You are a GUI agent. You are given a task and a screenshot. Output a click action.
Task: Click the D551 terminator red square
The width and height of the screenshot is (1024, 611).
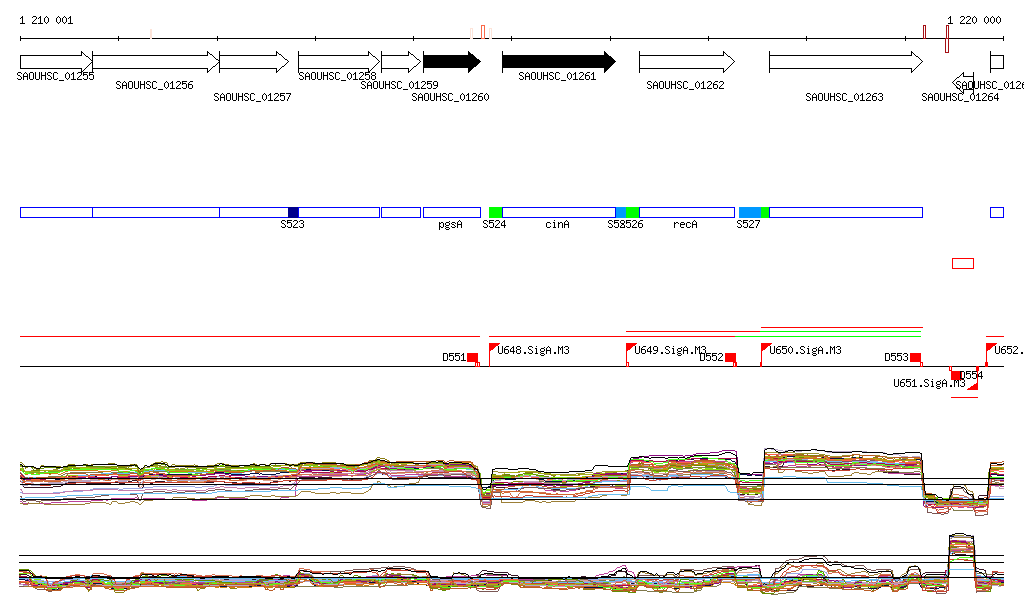click(x=473, y=358)
